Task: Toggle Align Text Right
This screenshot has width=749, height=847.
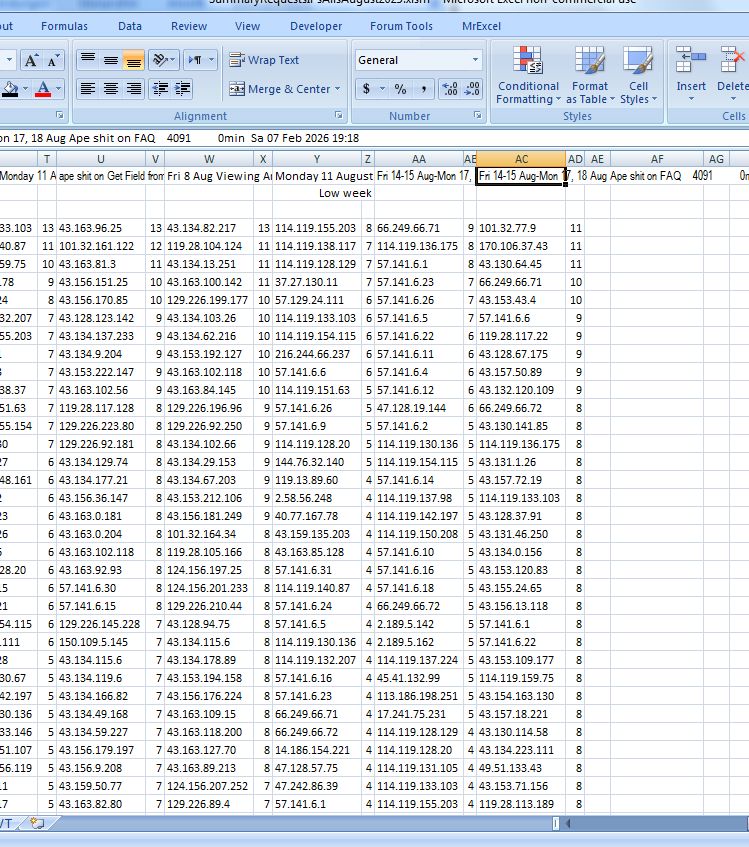Action: coord(133,89)
